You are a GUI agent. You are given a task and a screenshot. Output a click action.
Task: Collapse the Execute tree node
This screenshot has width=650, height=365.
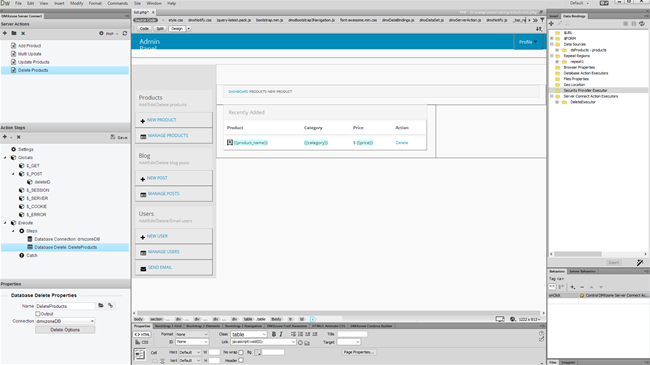[x=5, y=223]
